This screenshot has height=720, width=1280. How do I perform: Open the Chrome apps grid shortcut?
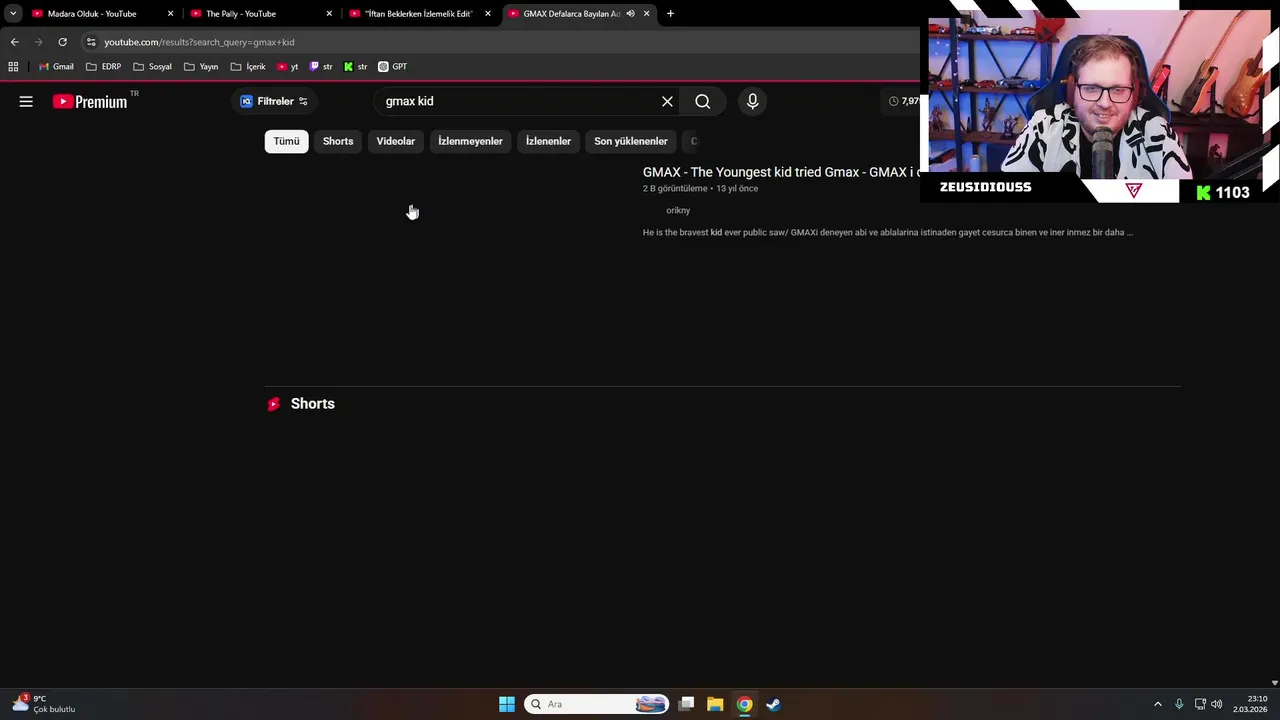coord(13,67)
